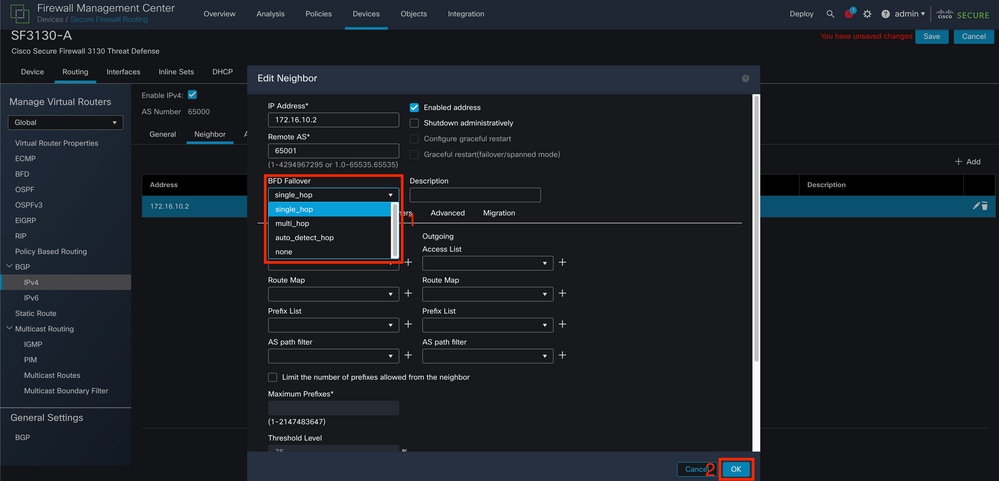999x481 pixels.
Task: Open the notifications alert icon
Action: (x=849, y=14)
